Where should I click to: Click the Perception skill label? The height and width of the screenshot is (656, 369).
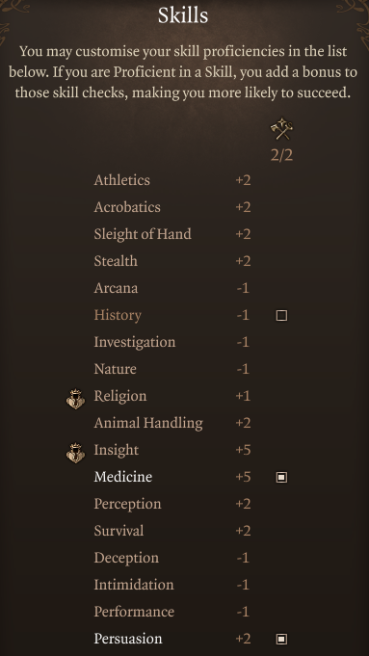tap(128, 504)
